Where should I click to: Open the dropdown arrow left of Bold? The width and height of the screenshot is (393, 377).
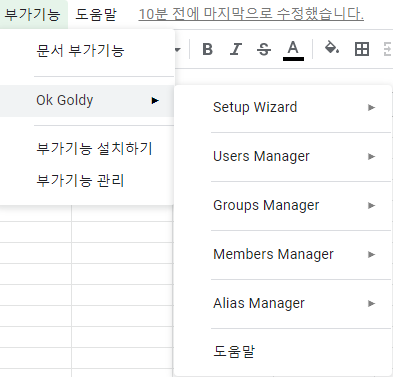178,50
